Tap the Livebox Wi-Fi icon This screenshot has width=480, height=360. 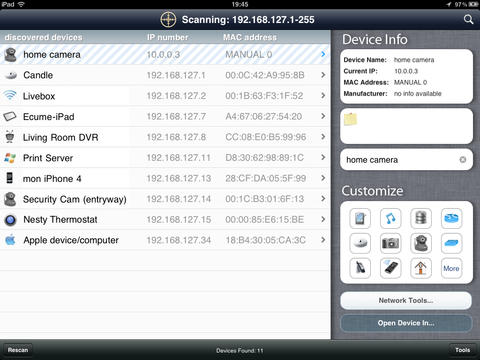[x=10, y=96]
